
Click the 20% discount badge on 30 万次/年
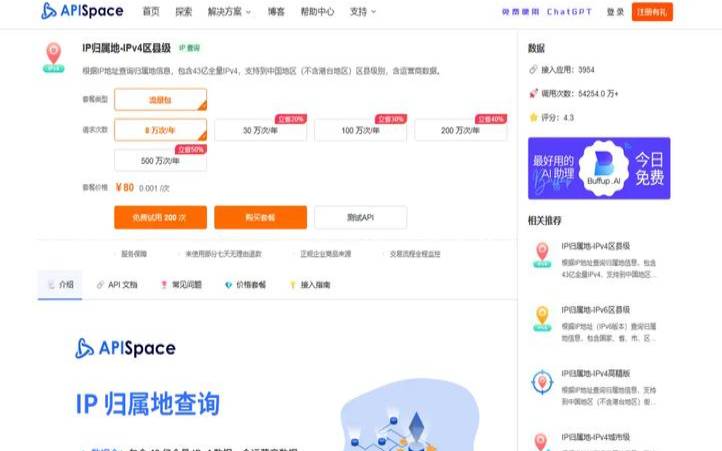291,119
